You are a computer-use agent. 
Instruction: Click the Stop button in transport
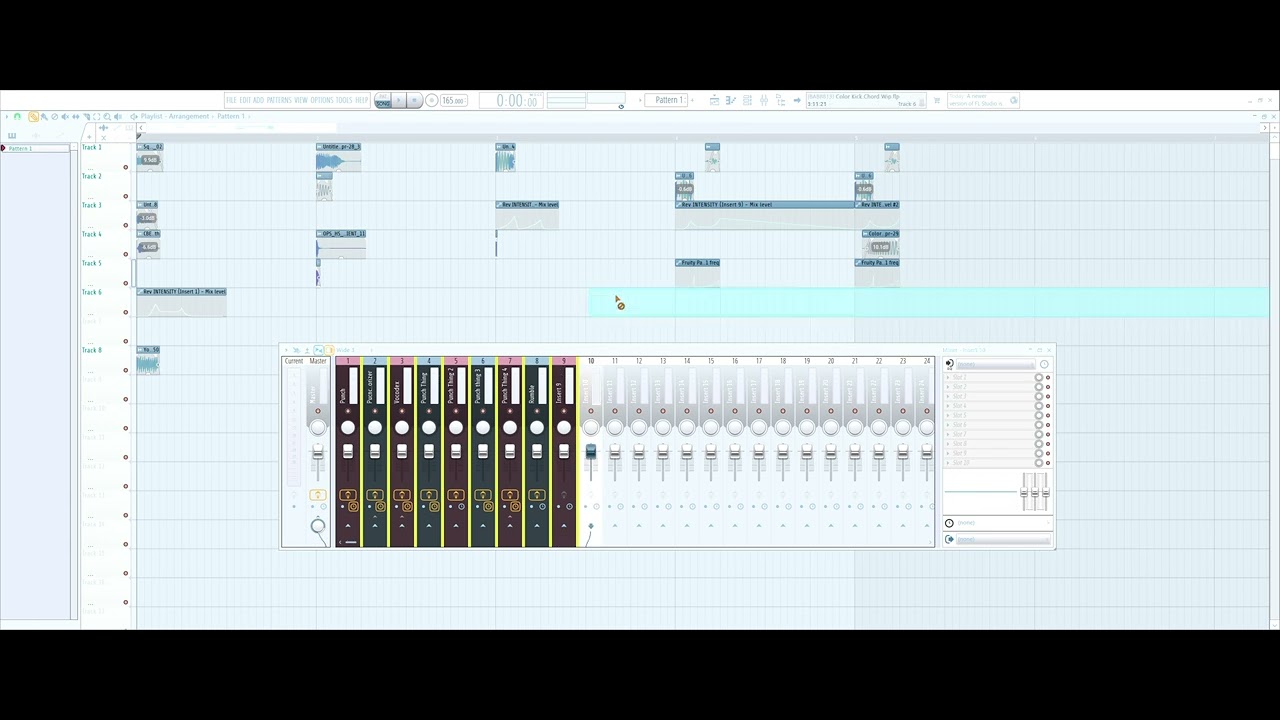[414, 100]
